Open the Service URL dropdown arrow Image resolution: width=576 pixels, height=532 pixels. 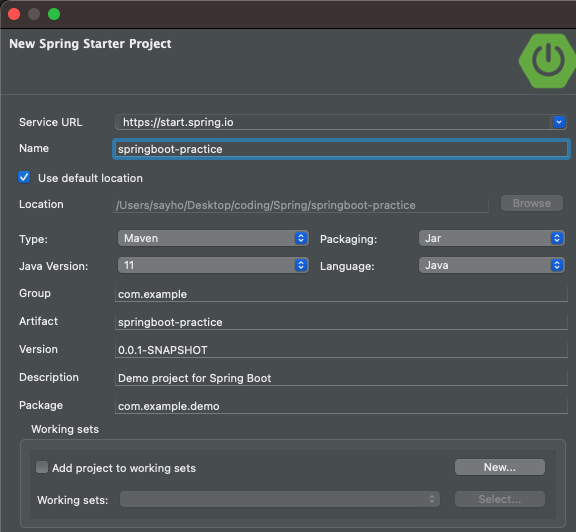coord(559,122)
